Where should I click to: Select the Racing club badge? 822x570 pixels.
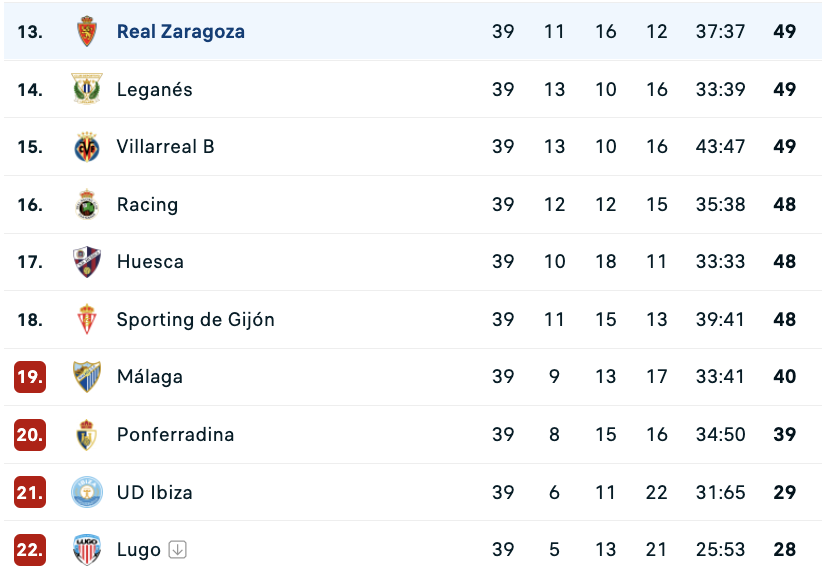(87, 204)
